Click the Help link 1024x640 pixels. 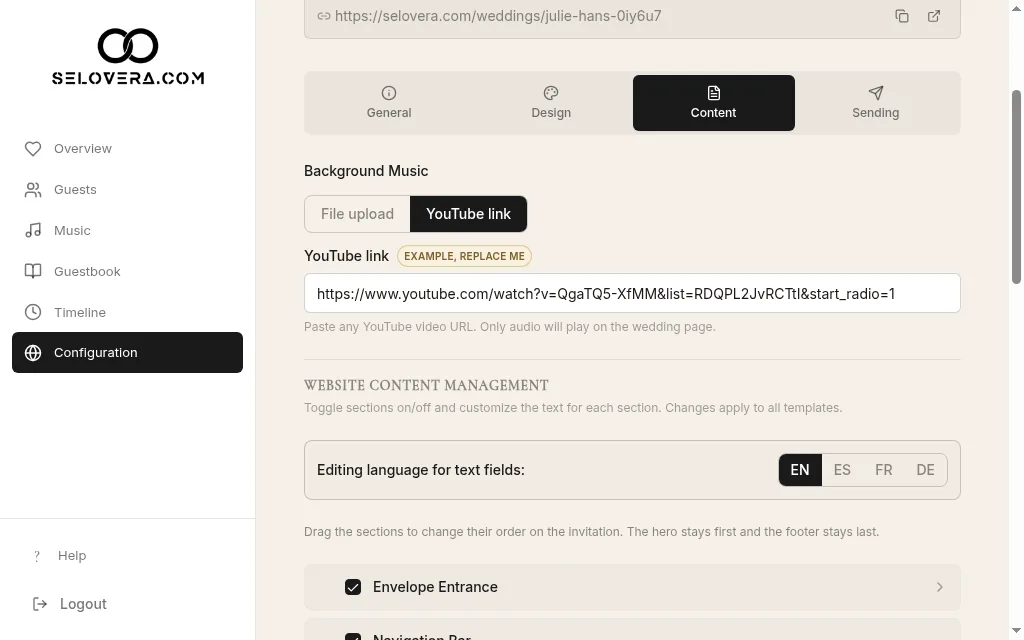tap(72, 556)
